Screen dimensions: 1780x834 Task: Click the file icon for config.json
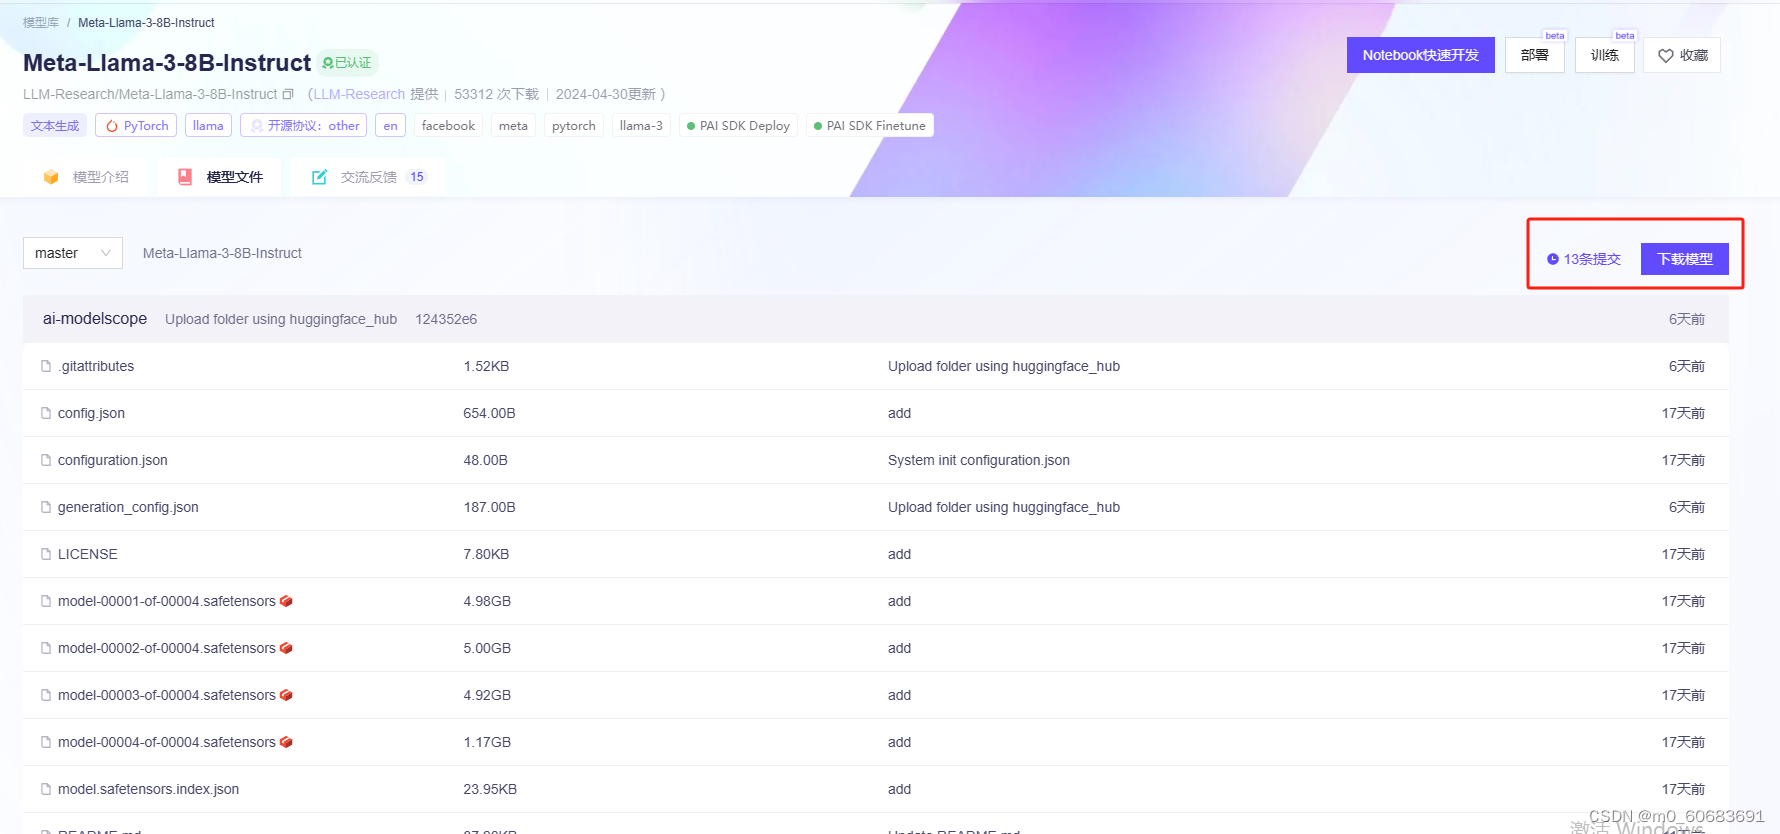tap(46, 413)
